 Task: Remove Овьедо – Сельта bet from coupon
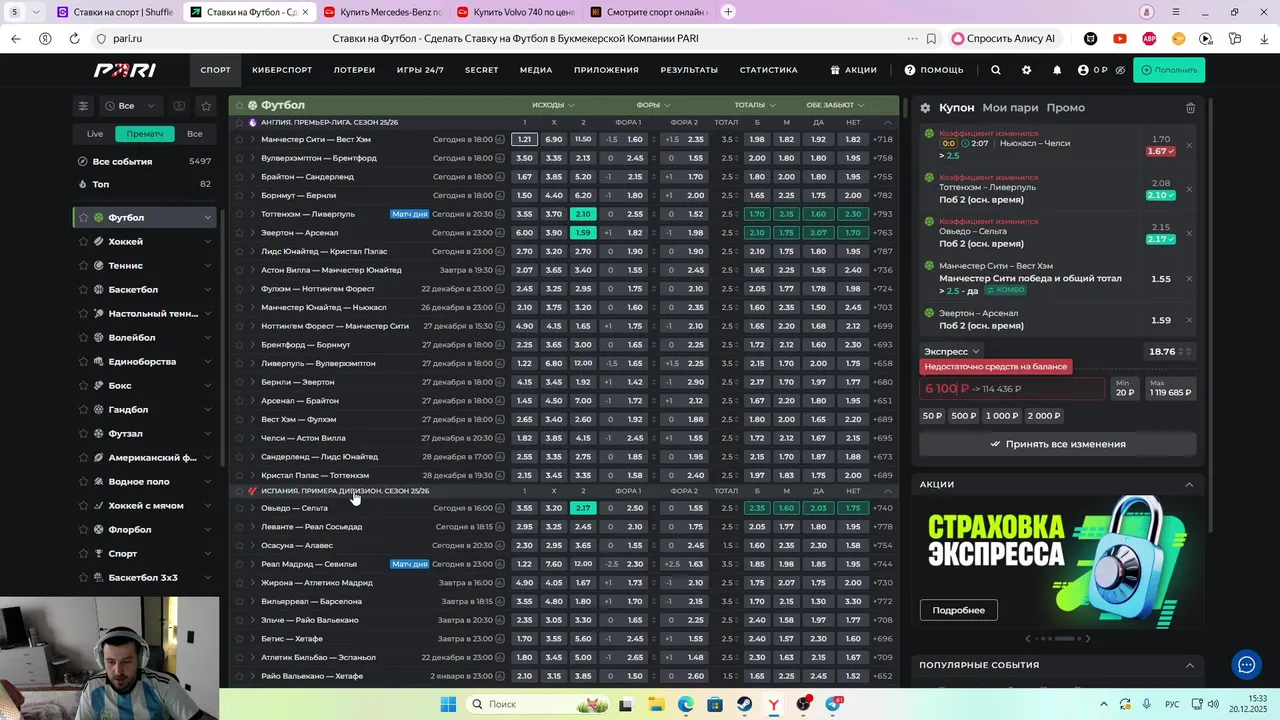click(1189, 233)
